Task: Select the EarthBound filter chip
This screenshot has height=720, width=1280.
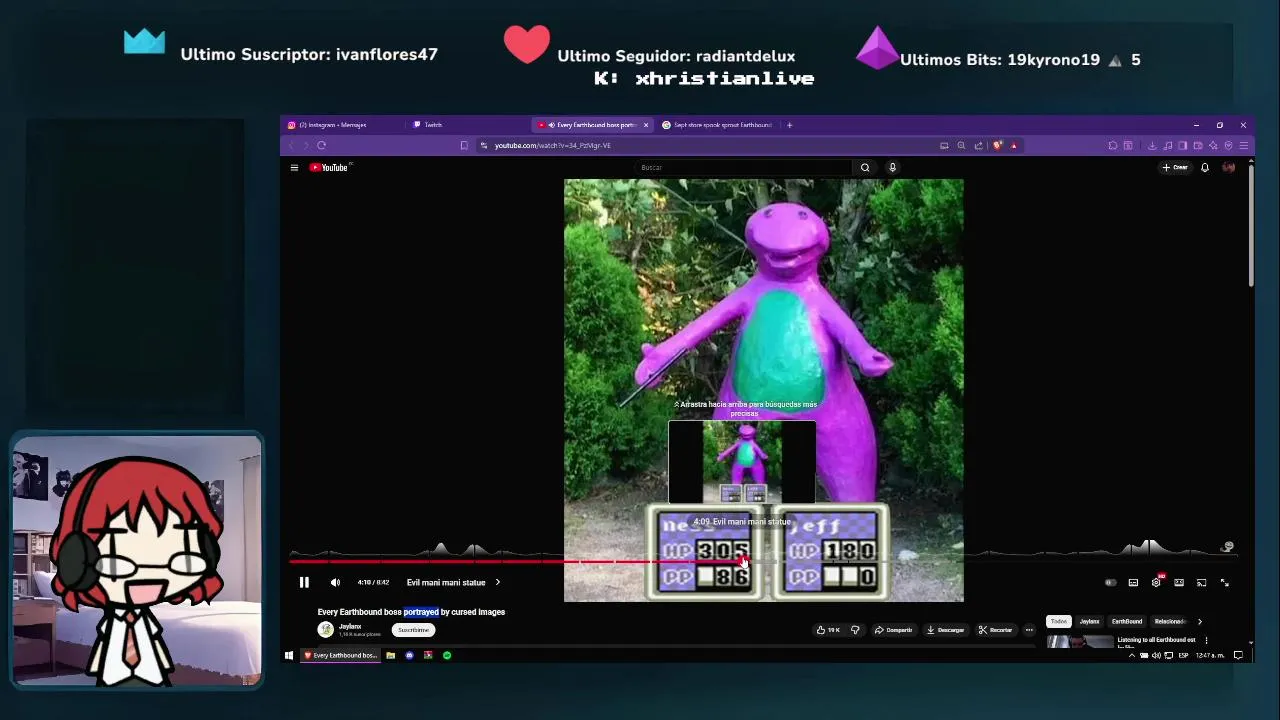Action: point(1127,621)
